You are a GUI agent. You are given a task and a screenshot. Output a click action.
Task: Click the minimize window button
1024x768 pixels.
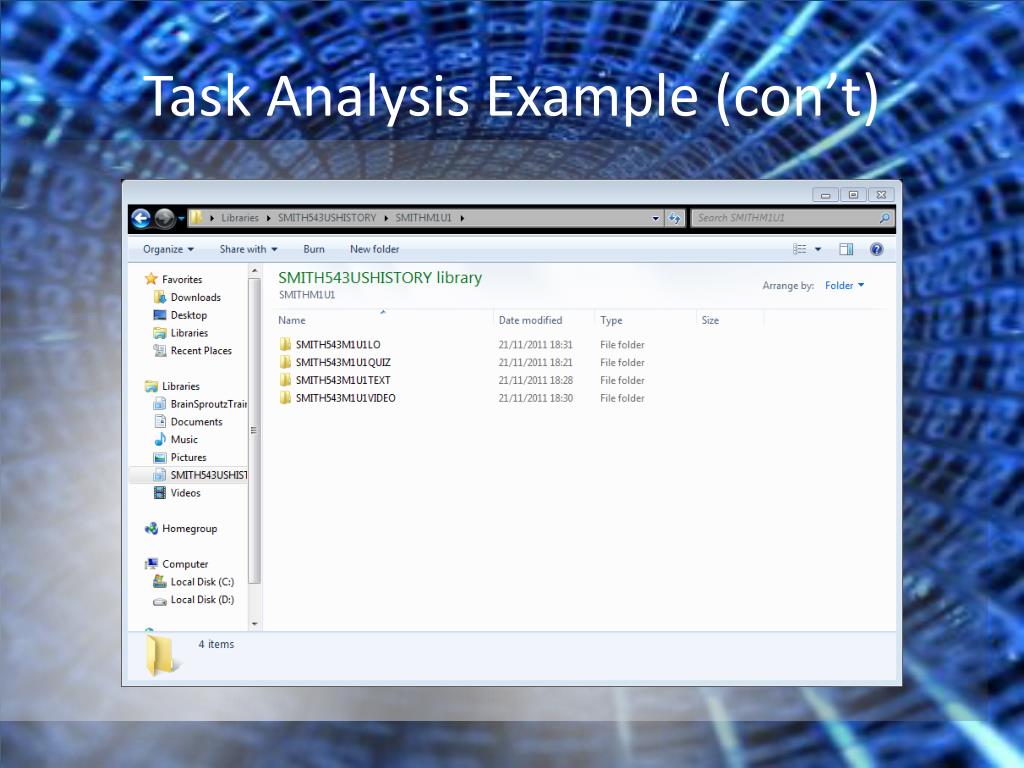coord(825,195)
